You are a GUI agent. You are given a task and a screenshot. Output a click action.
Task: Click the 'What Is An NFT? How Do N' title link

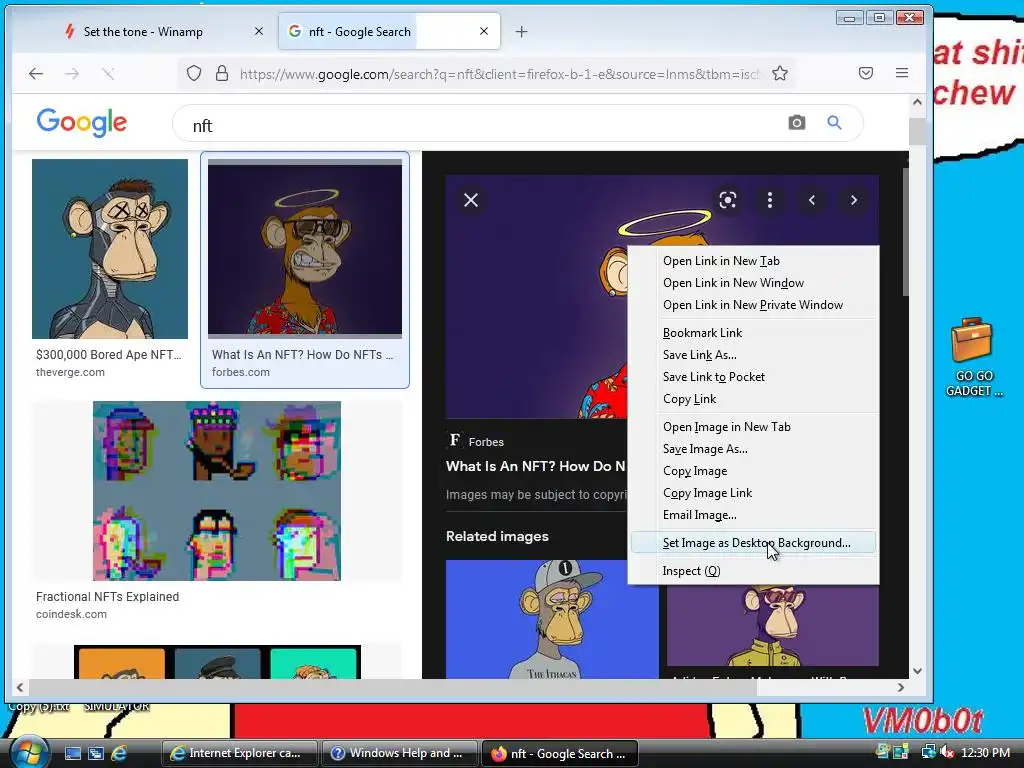[x=536, y=466]
